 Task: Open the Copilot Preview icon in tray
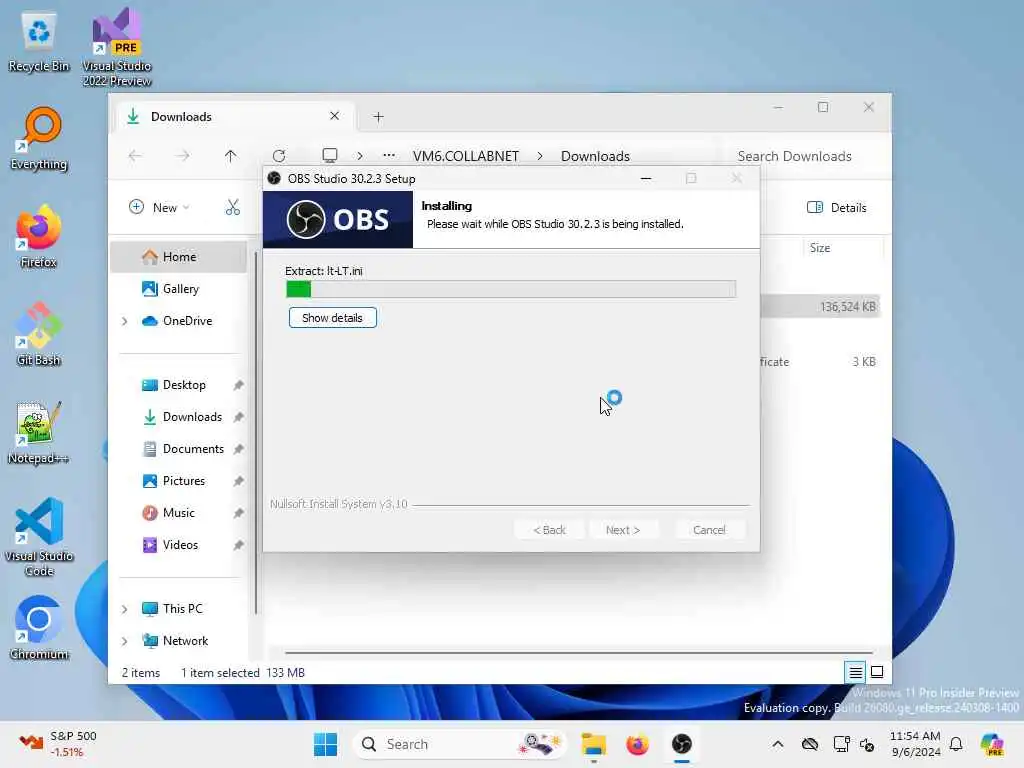[x=992, y=744]
